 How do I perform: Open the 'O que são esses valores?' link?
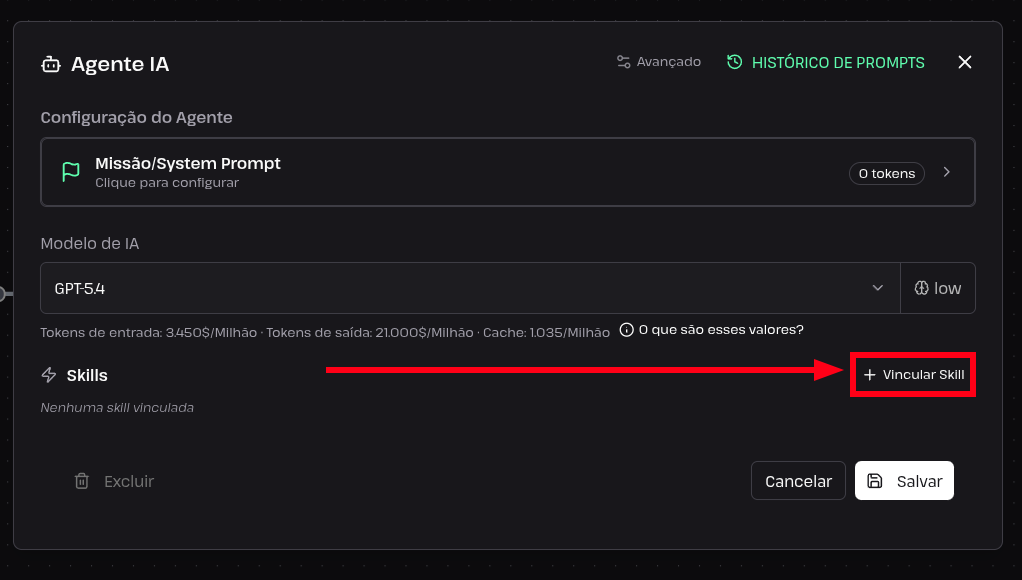click(721, 330)
